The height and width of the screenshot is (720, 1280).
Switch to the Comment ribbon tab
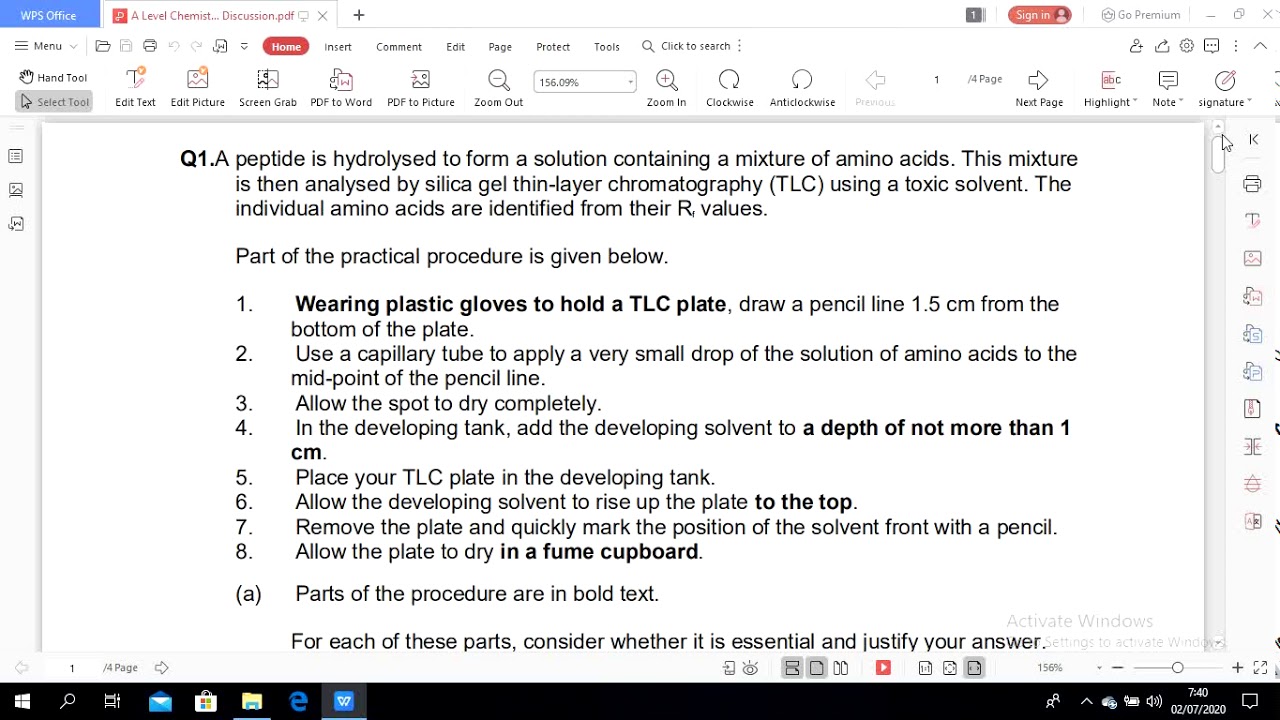click(399, 46)
